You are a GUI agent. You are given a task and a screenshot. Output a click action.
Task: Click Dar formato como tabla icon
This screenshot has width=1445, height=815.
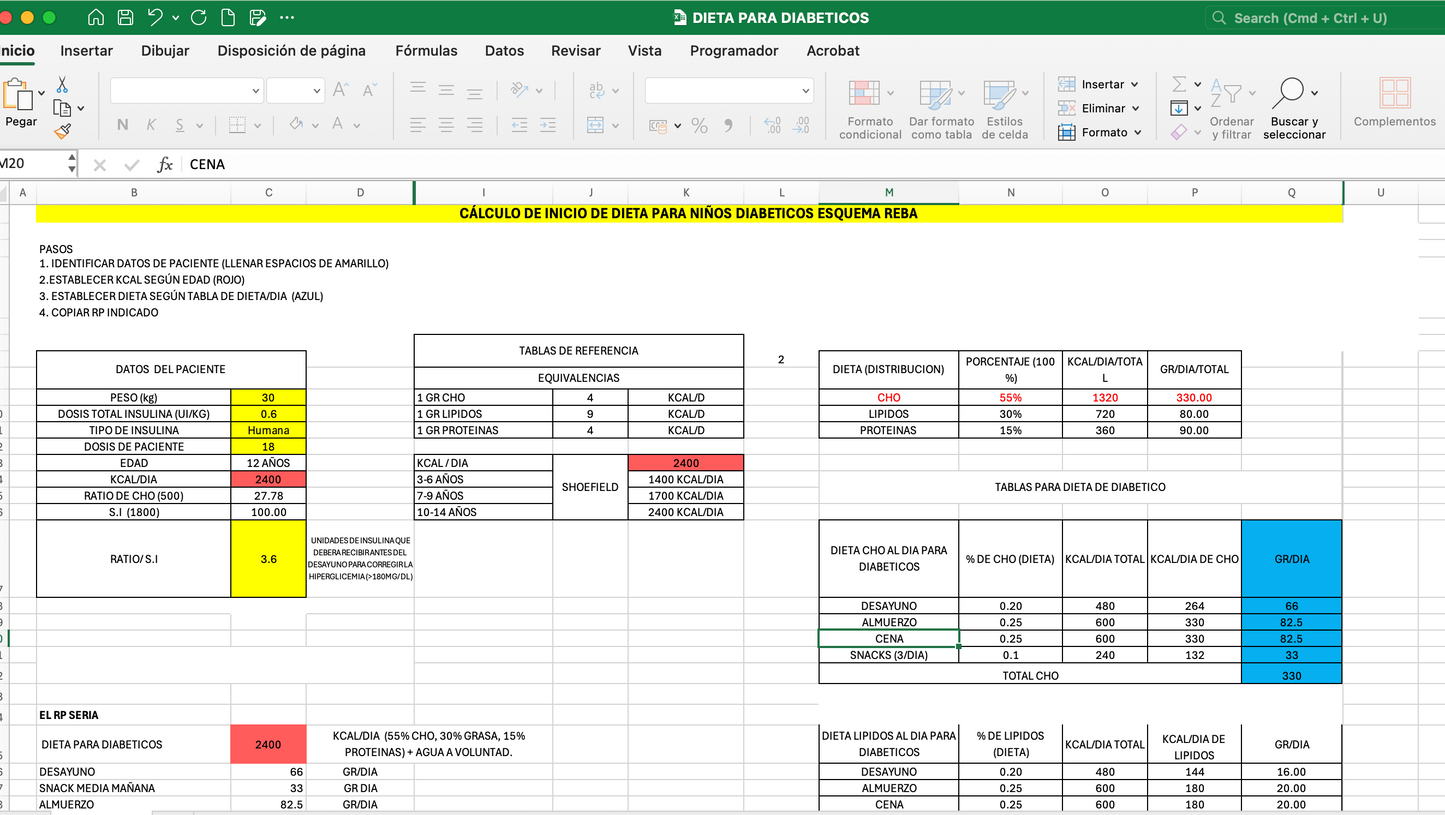tap(937, 95)
